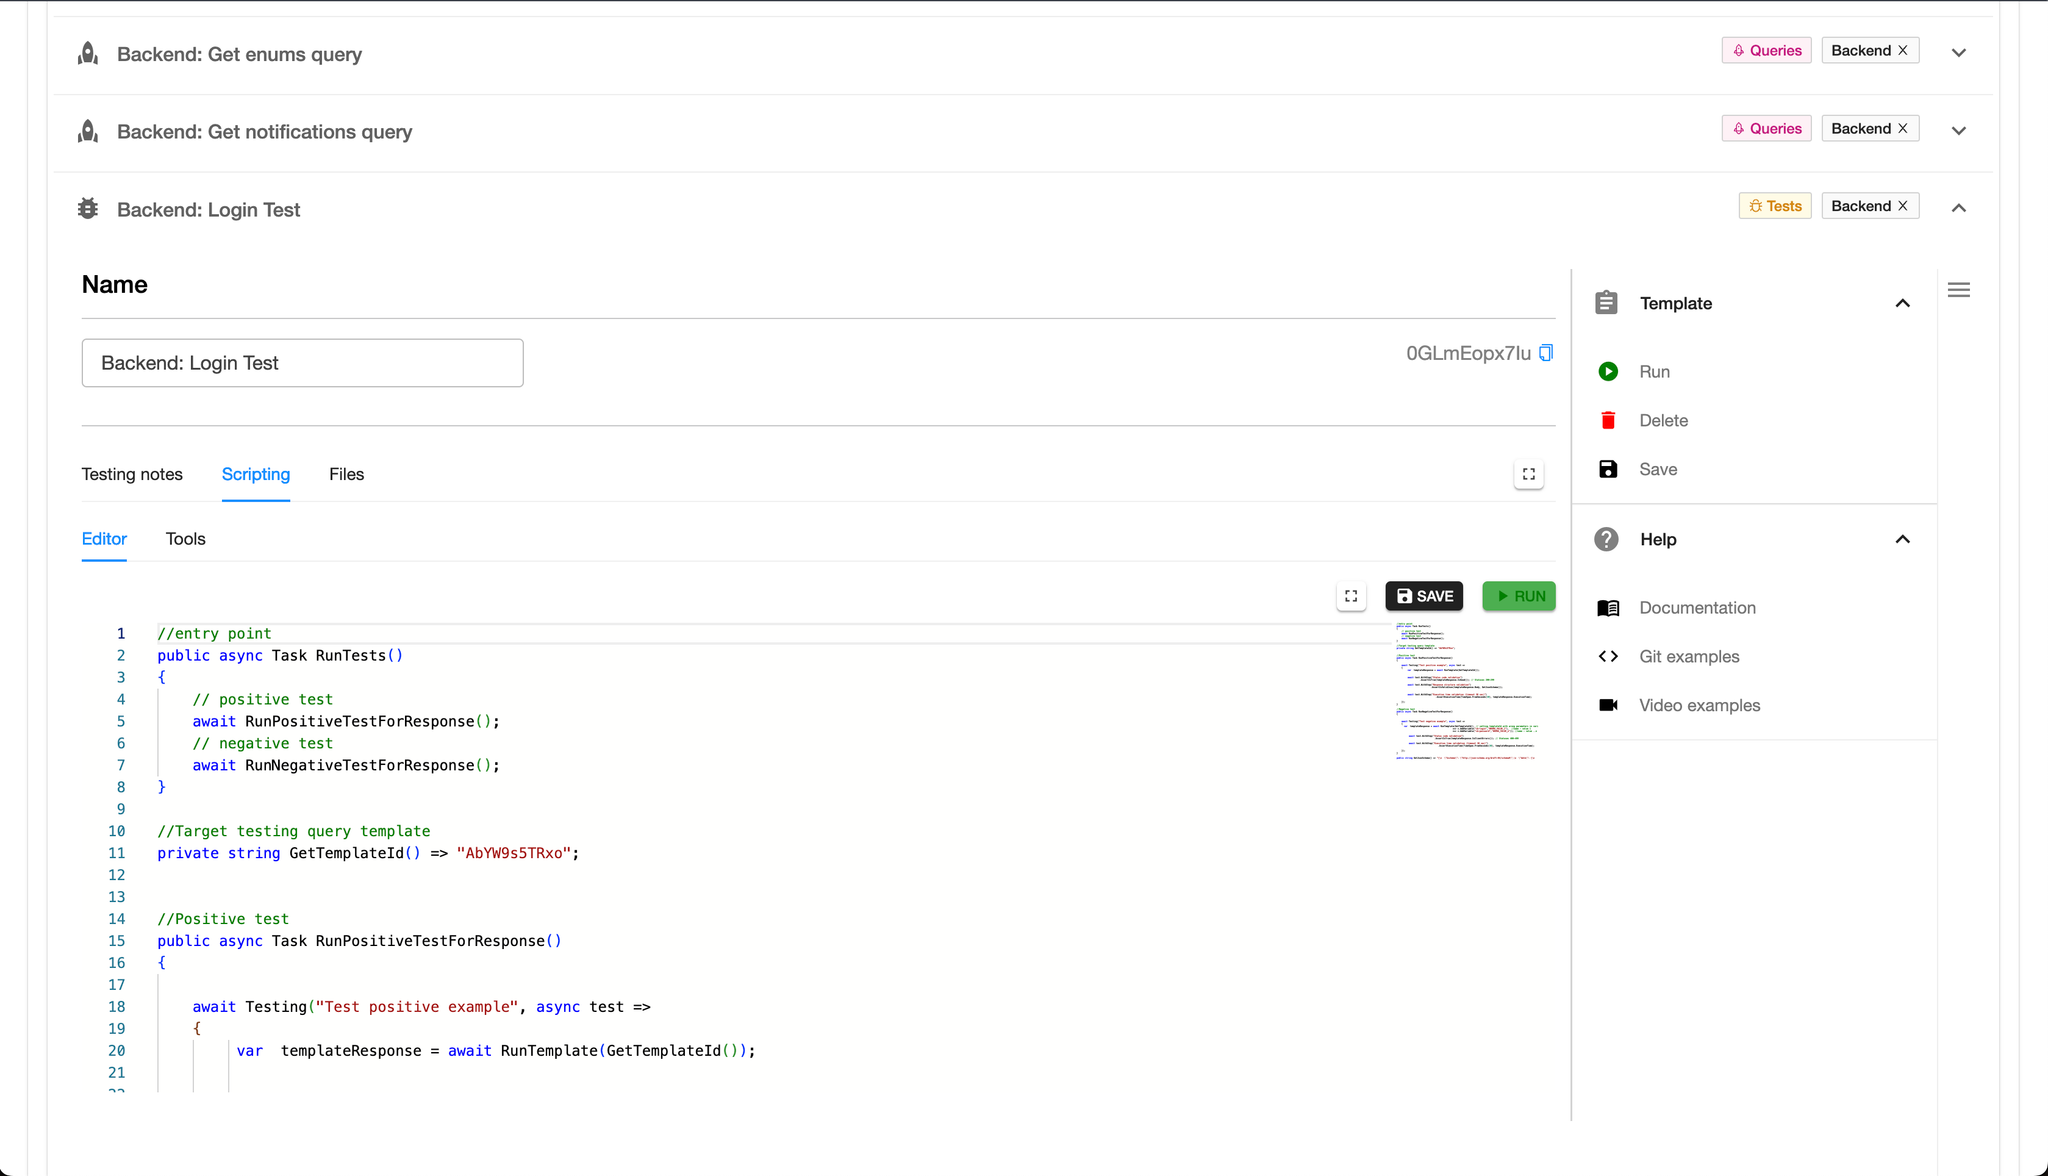This screenshot has height=1176, width=2048.
Task: Open the hamburger menu beside Template panel
Action: (x=1958, y=290)
